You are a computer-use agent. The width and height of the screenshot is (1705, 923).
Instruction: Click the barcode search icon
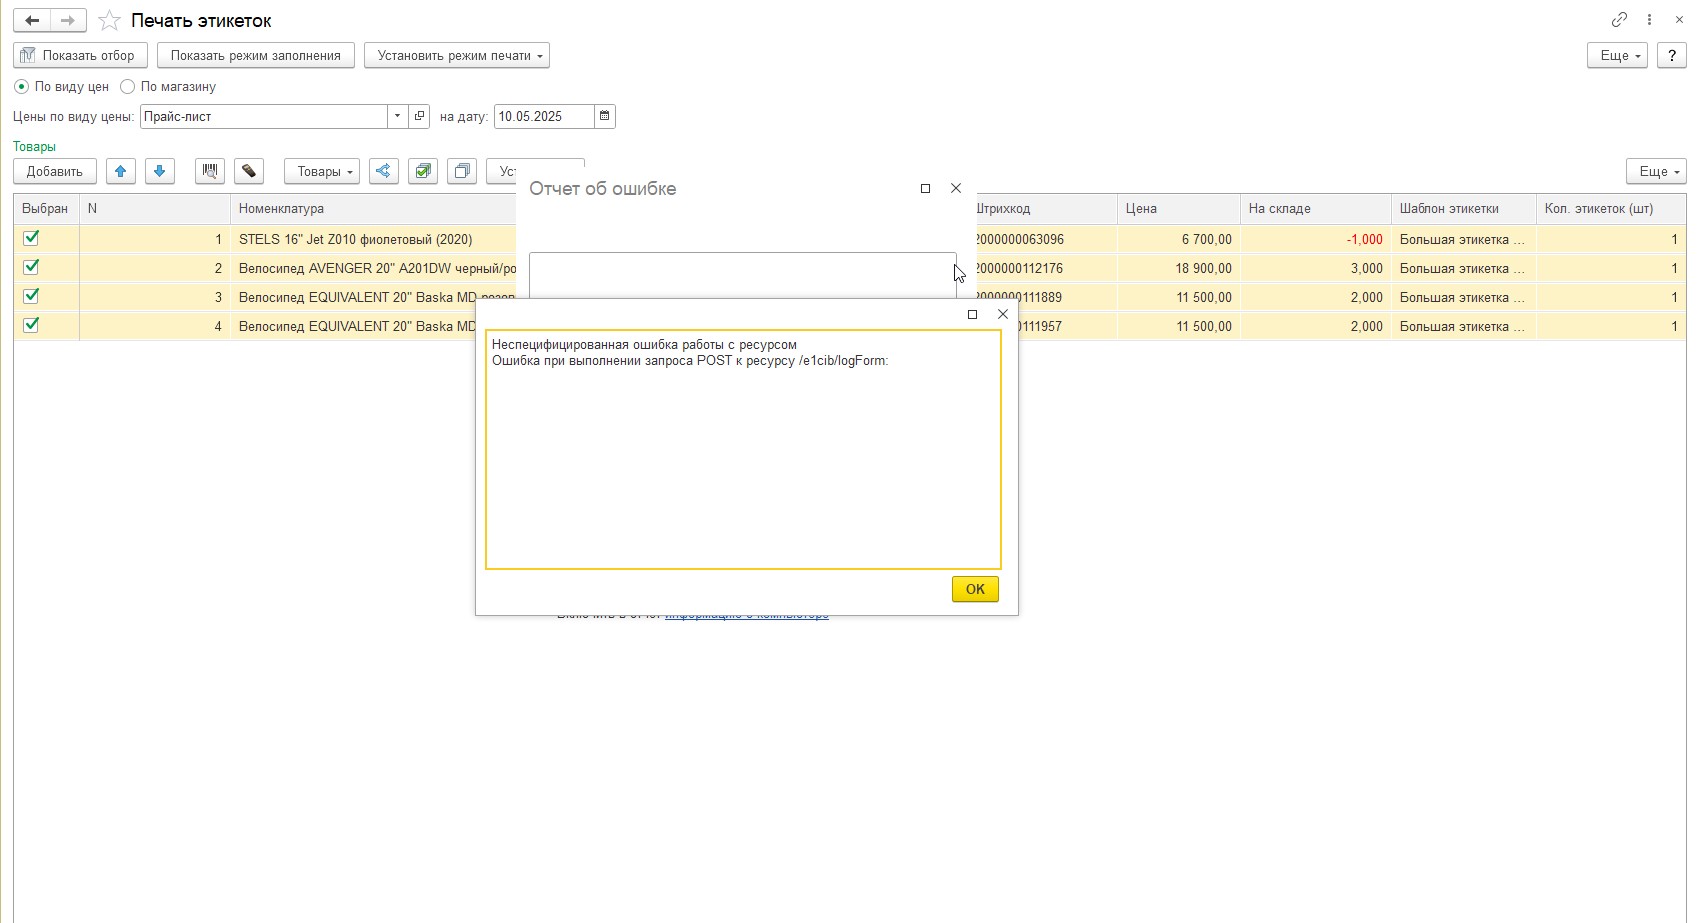coord(210,171)
